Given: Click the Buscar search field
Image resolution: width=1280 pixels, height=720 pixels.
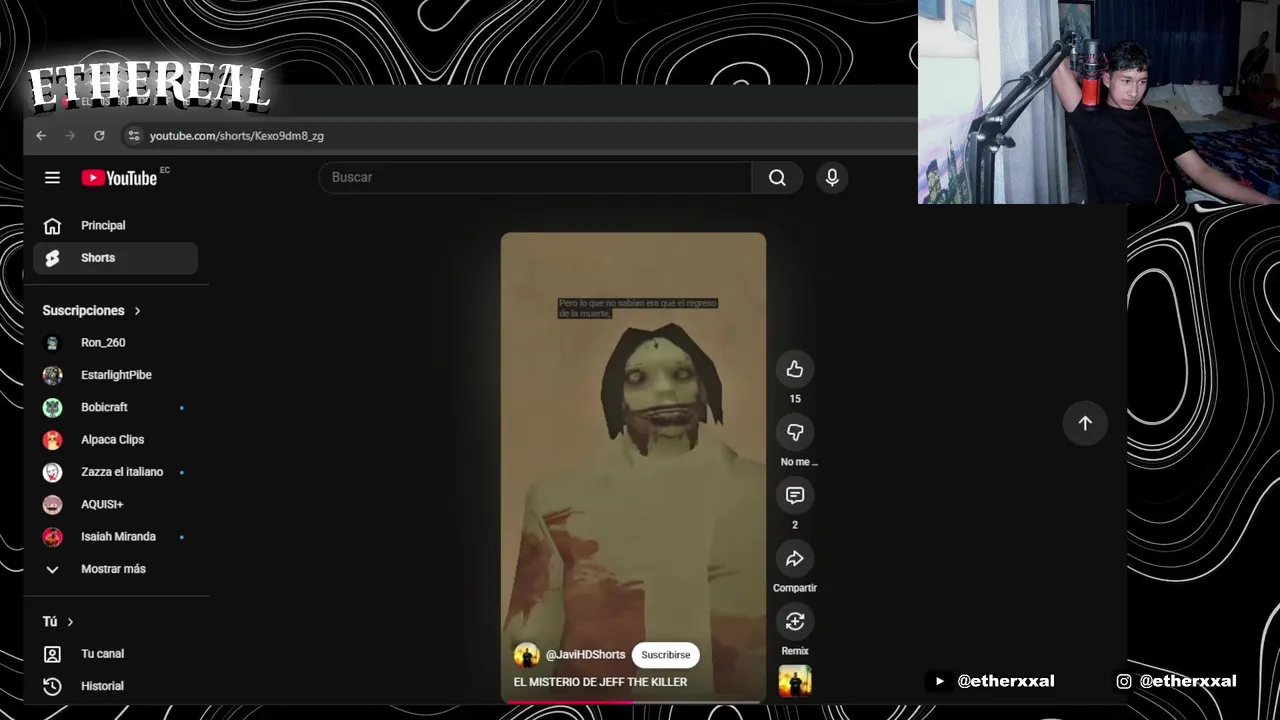Looking at the screenshot, I should 535,177.
